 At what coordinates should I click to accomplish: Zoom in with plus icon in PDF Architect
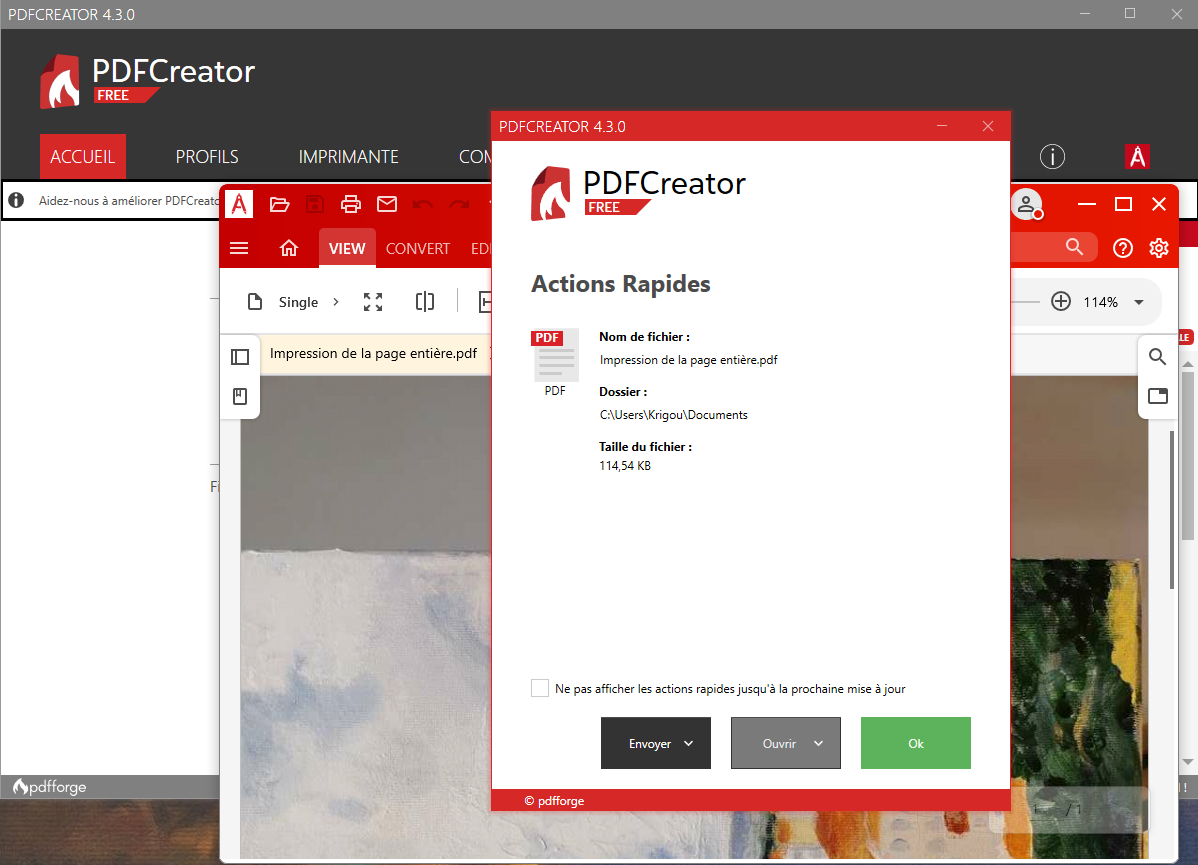coord(1060,302)
